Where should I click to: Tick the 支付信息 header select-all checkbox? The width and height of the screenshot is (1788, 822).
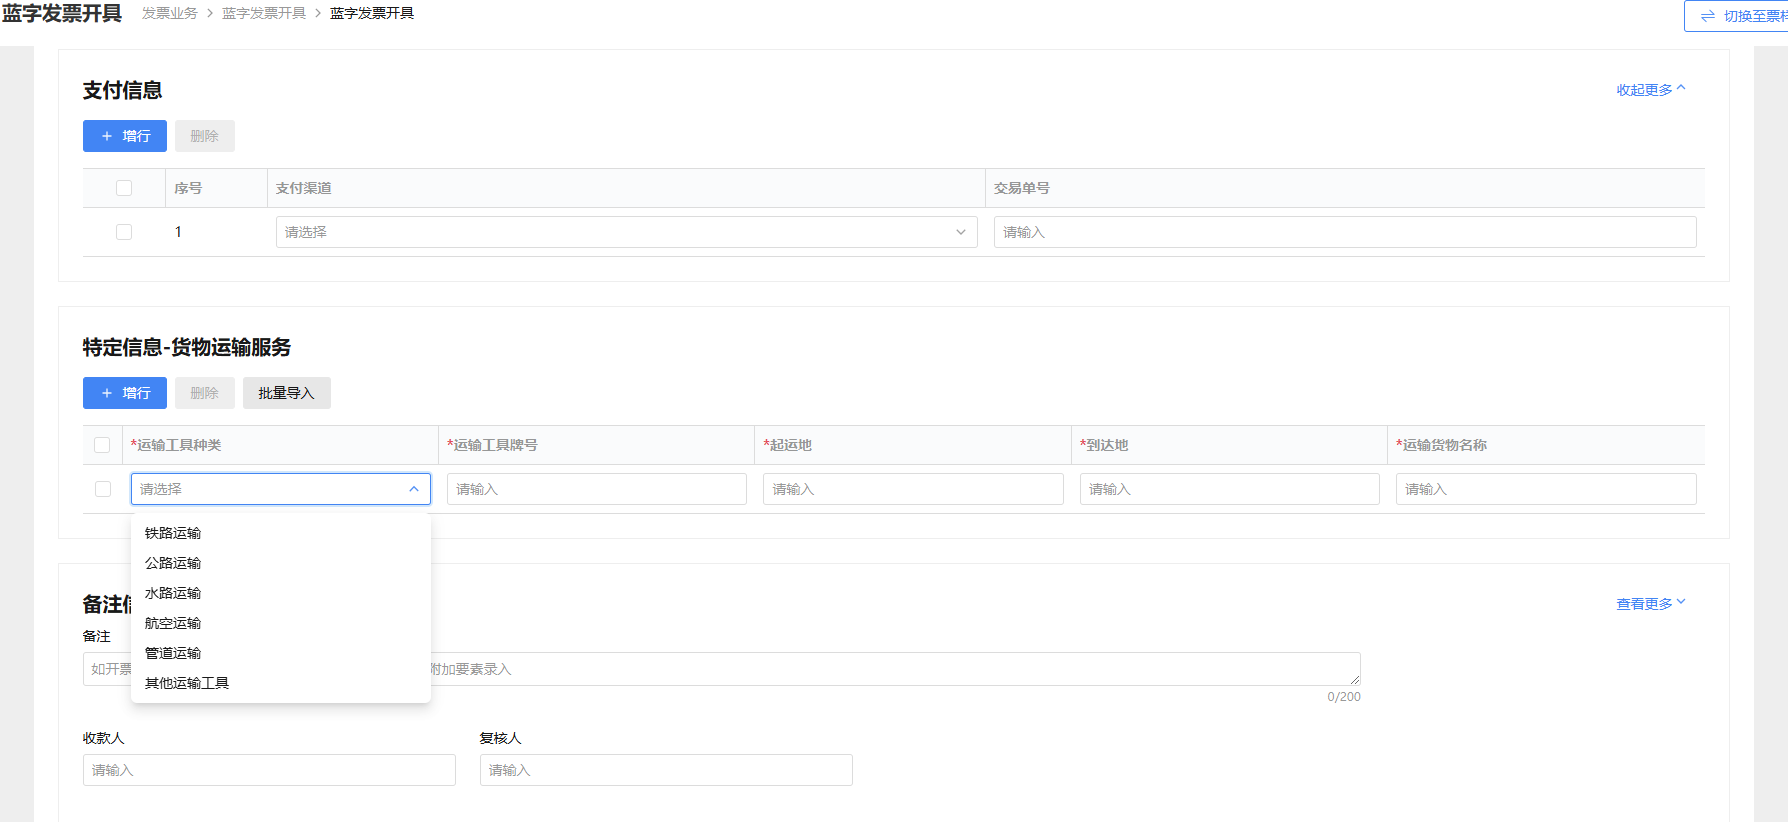124,188
